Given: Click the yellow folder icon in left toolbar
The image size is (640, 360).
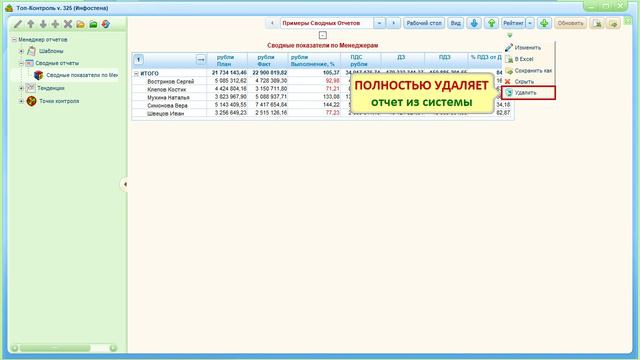Looking at the screenshot, I should point(80,24).
